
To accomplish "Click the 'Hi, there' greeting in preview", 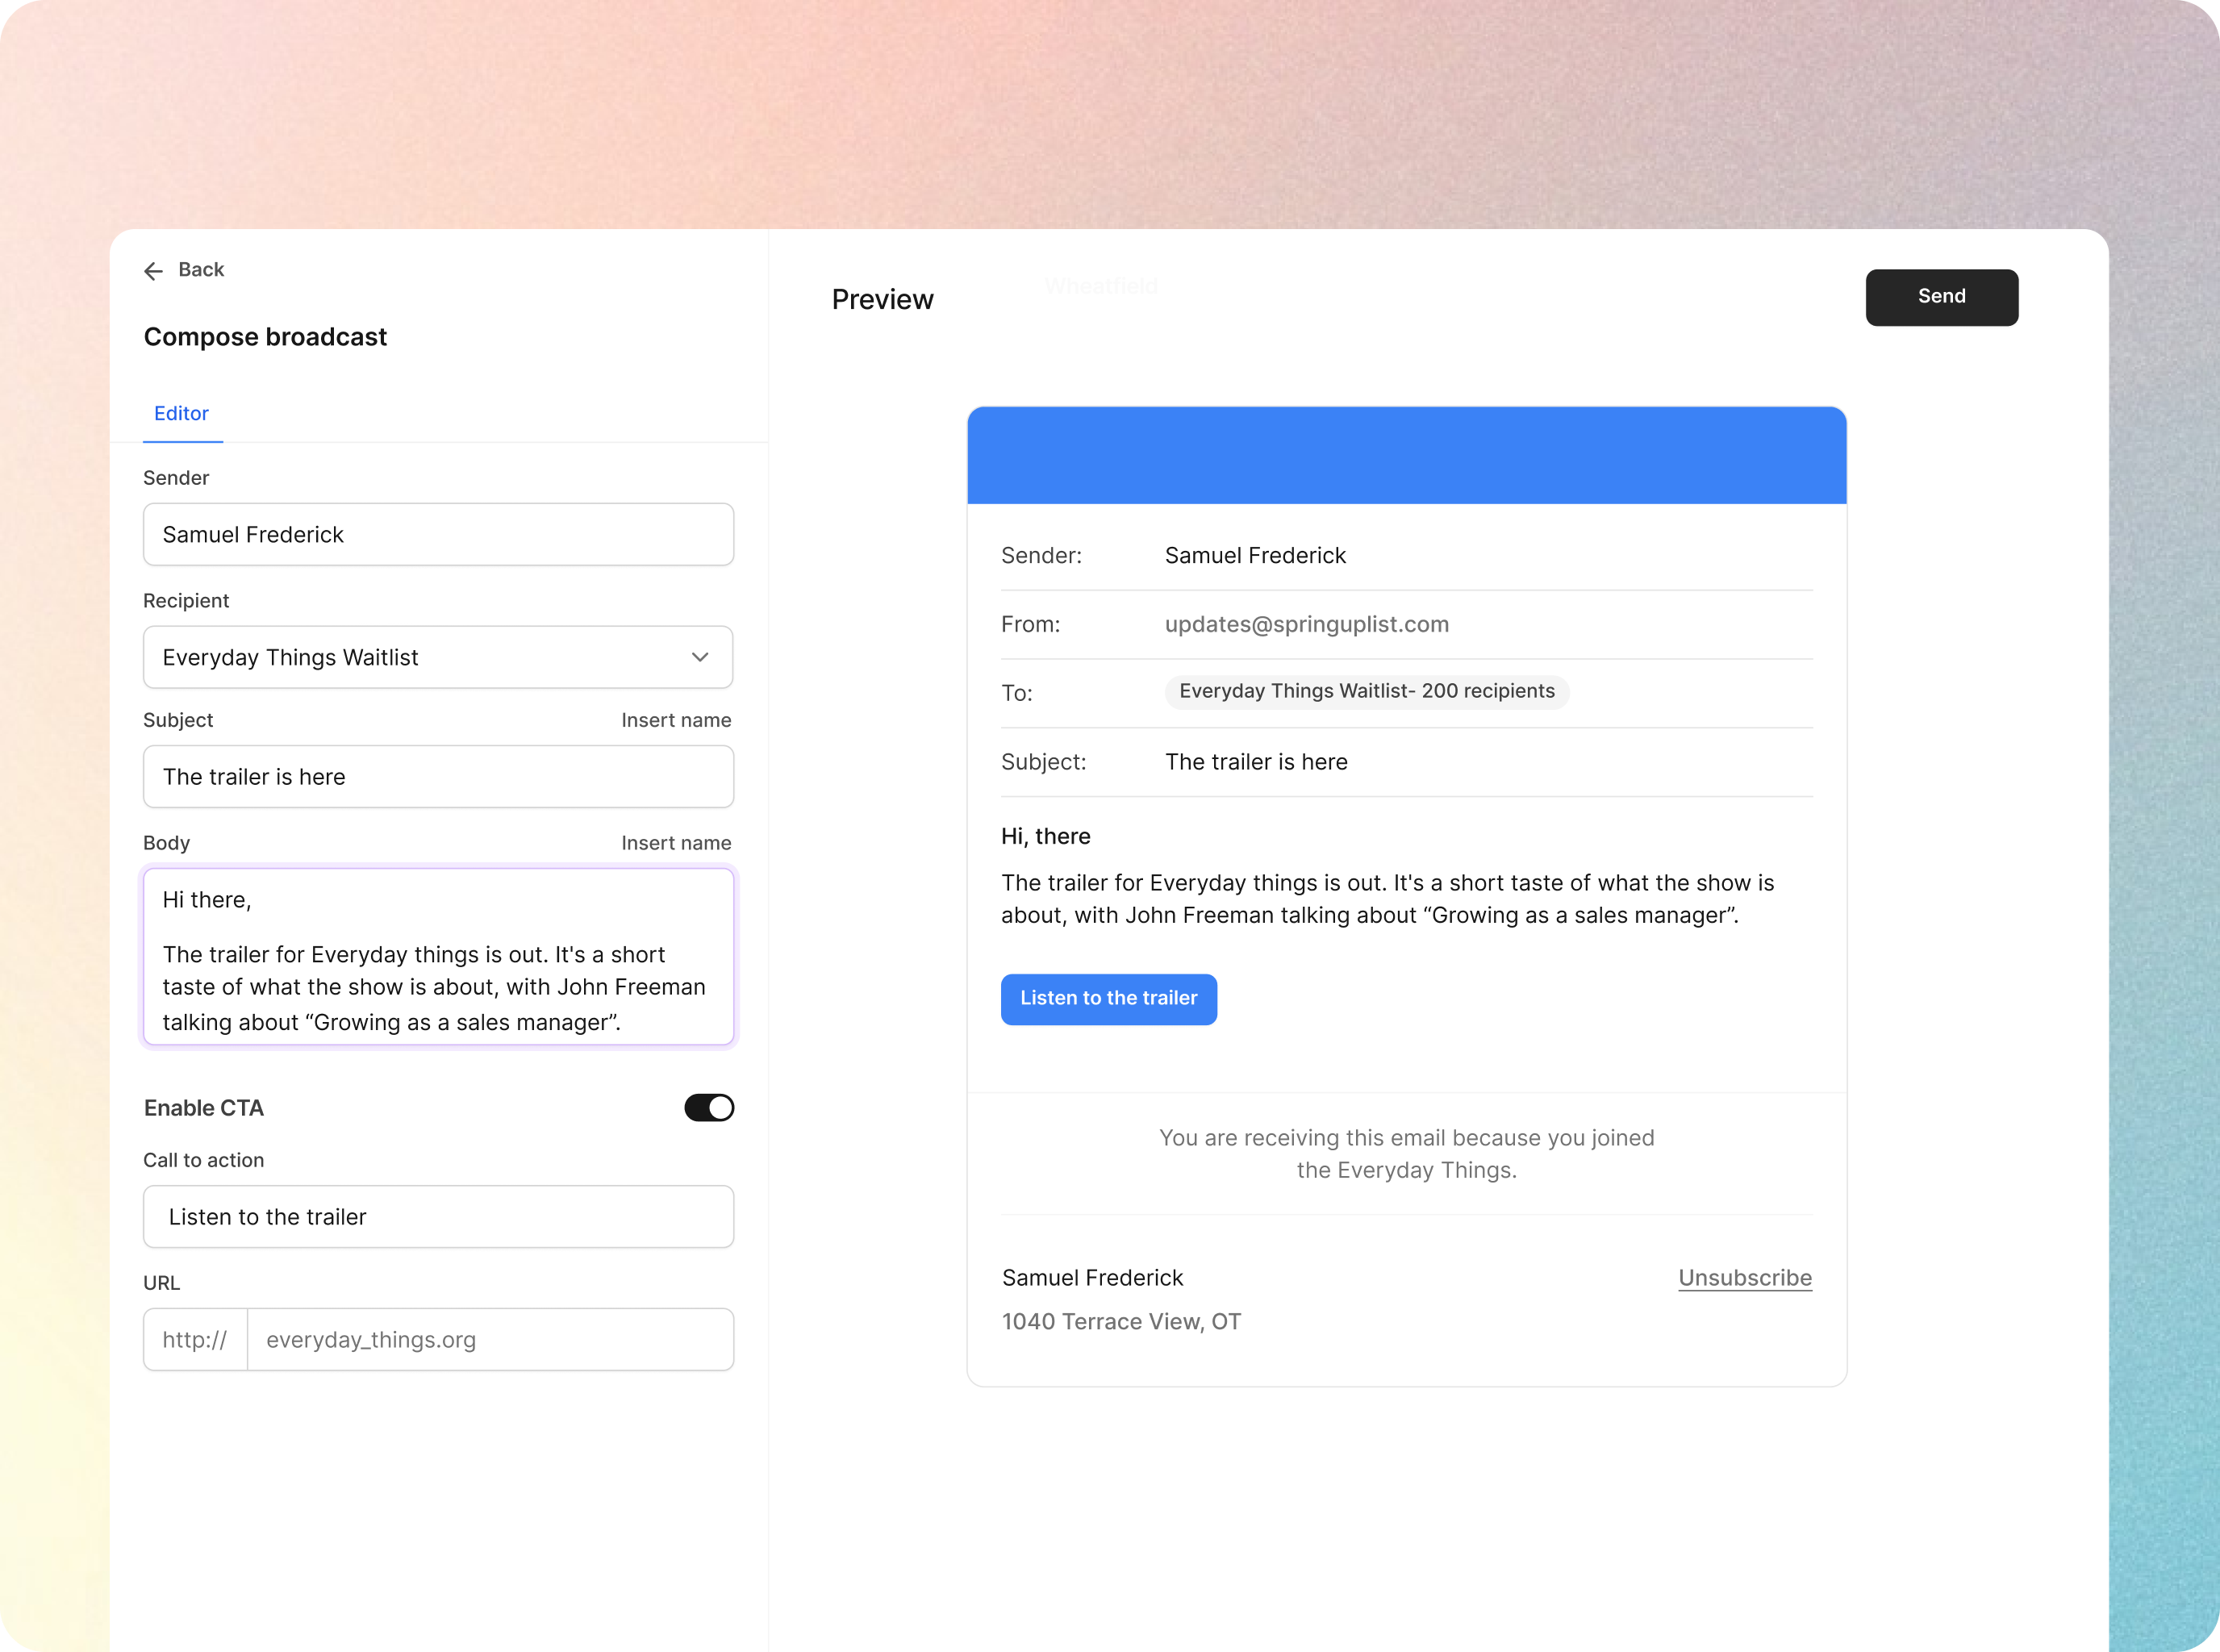I will tap(1045, 837).
